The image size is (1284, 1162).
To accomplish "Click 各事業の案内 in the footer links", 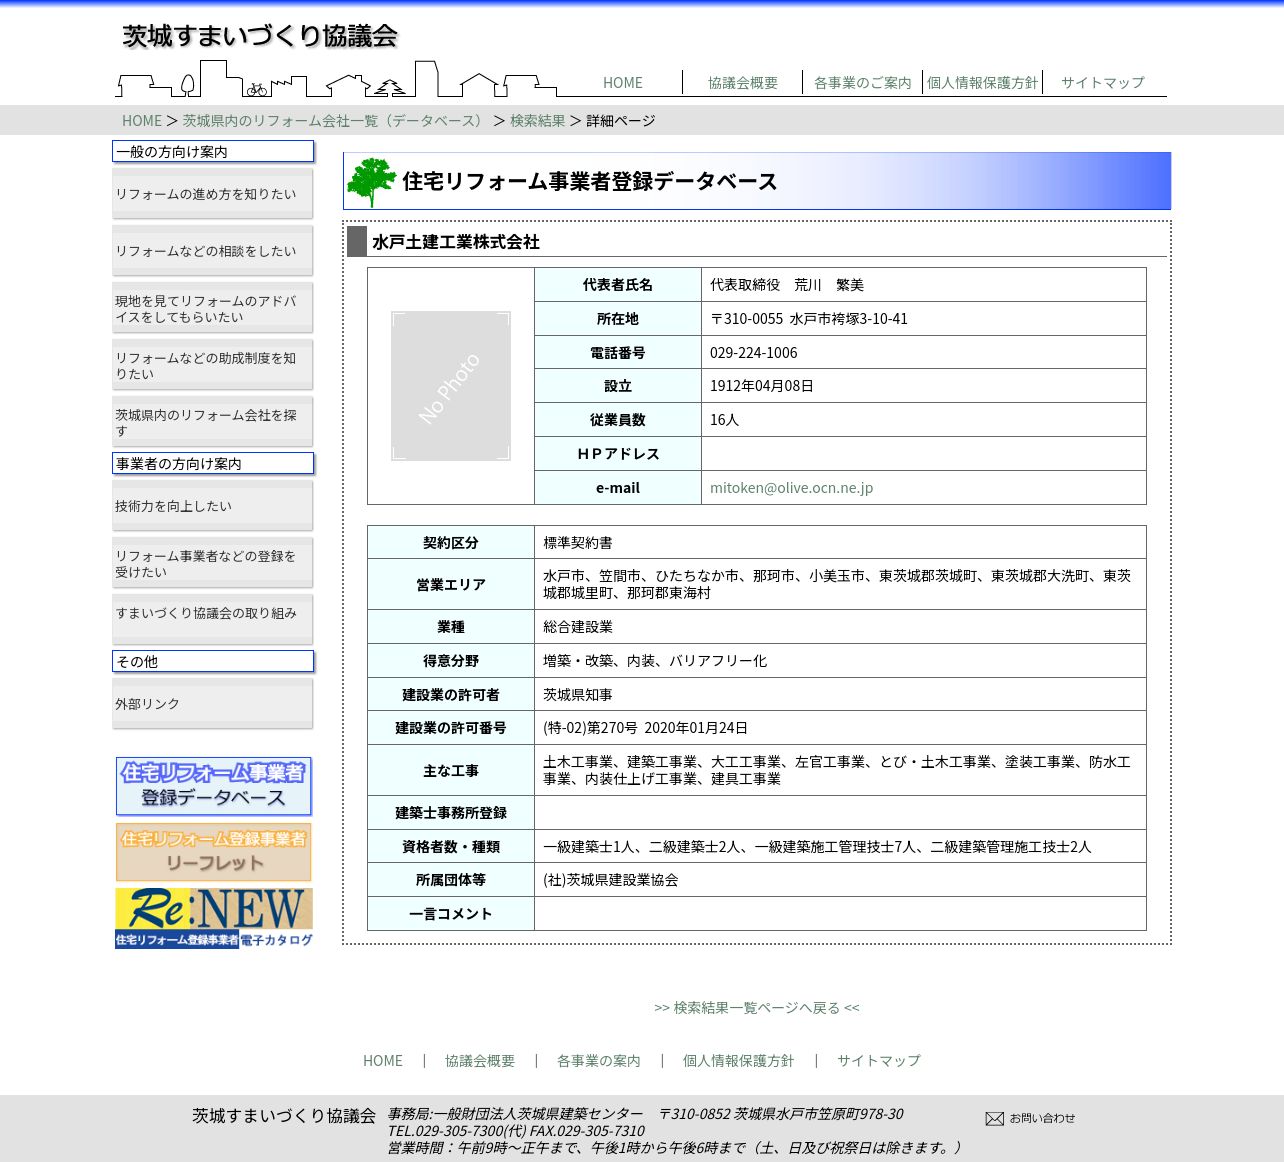I will tap(599, 1061).
